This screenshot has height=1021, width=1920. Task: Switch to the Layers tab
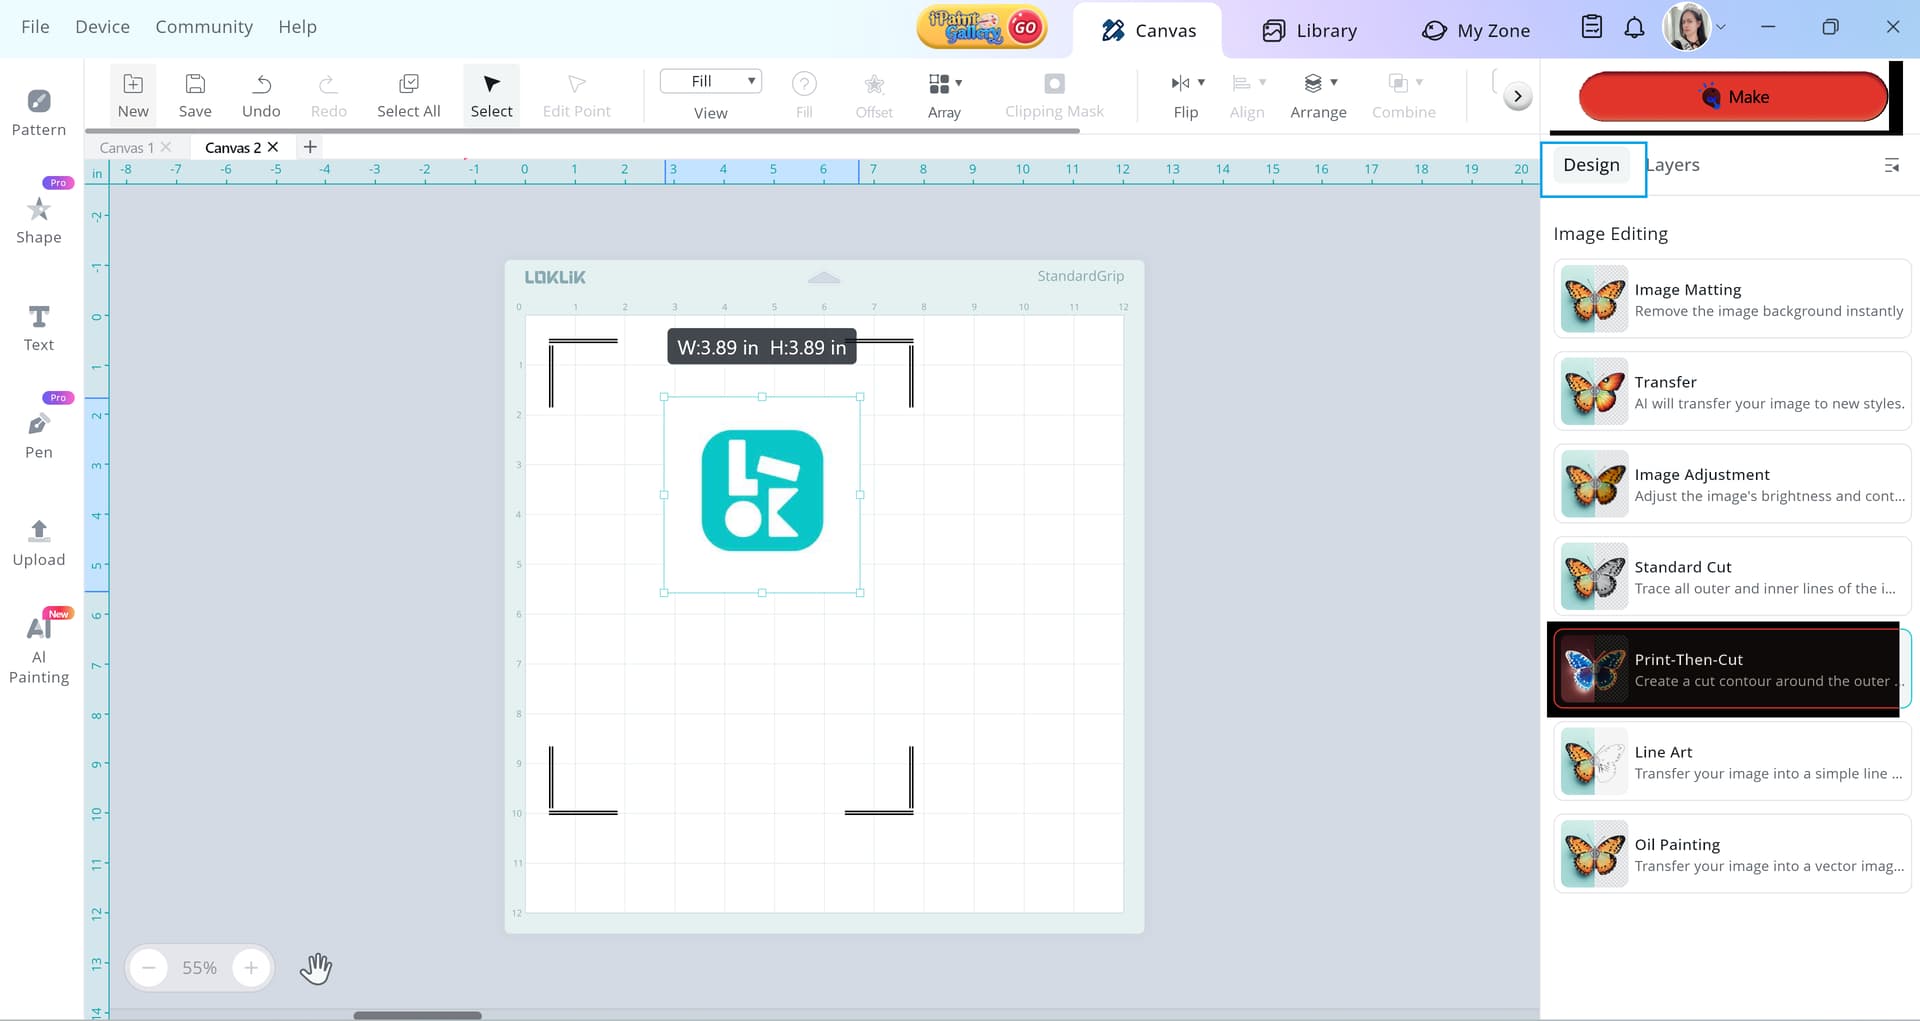click(1673, 165)
